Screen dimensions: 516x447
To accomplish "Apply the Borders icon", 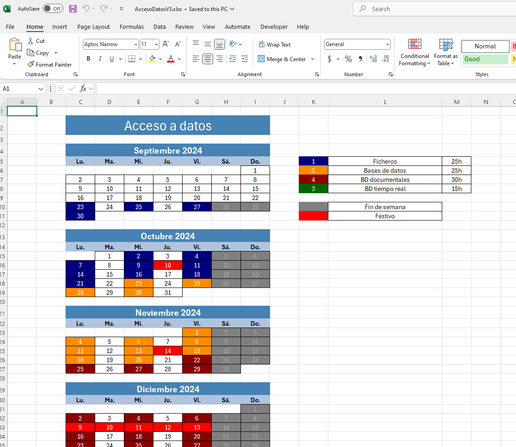I will click(132, 59).
